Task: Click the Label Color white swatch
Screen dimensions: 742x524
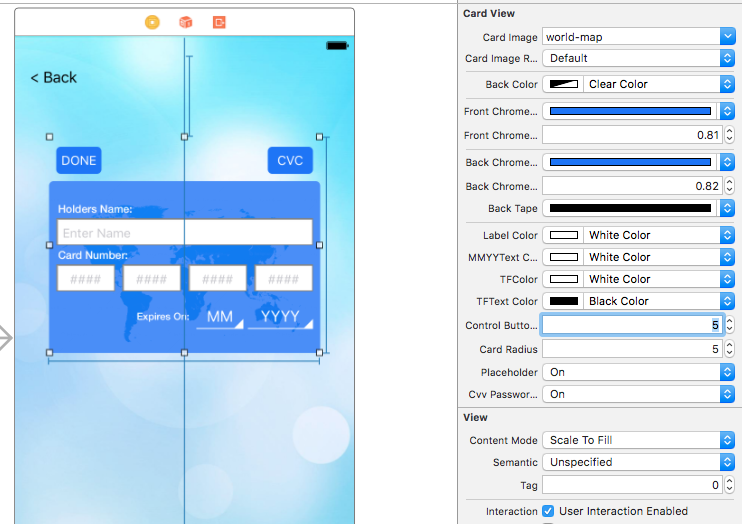Action: (x=563, y=235)
